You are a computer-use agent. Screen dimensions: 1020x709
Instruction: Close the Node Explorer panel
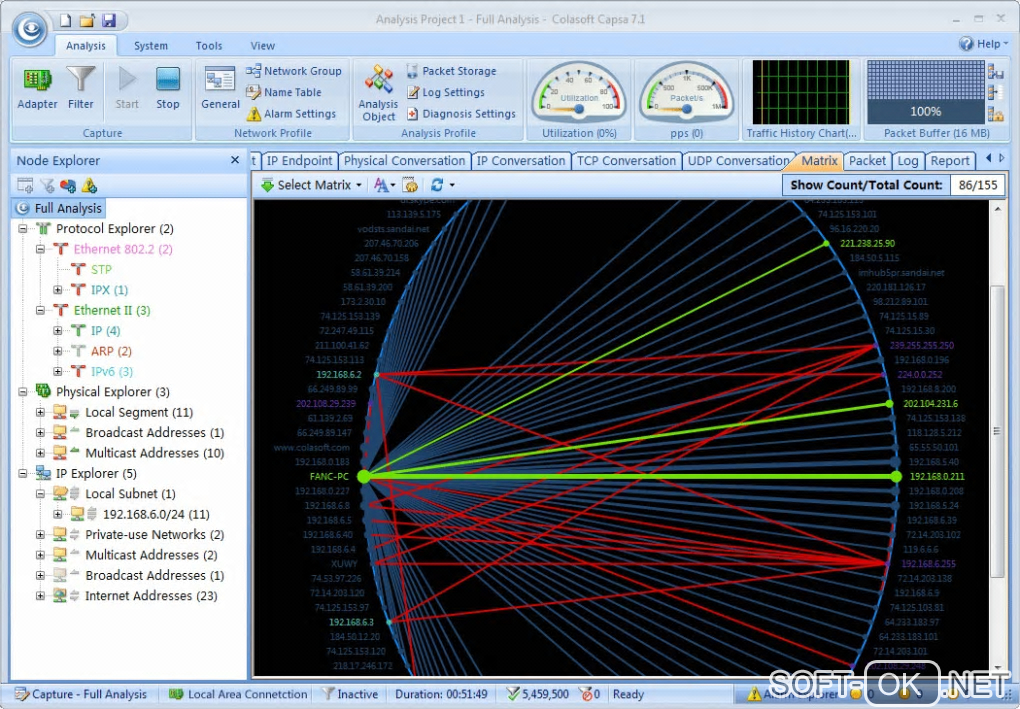click(235, 160)
